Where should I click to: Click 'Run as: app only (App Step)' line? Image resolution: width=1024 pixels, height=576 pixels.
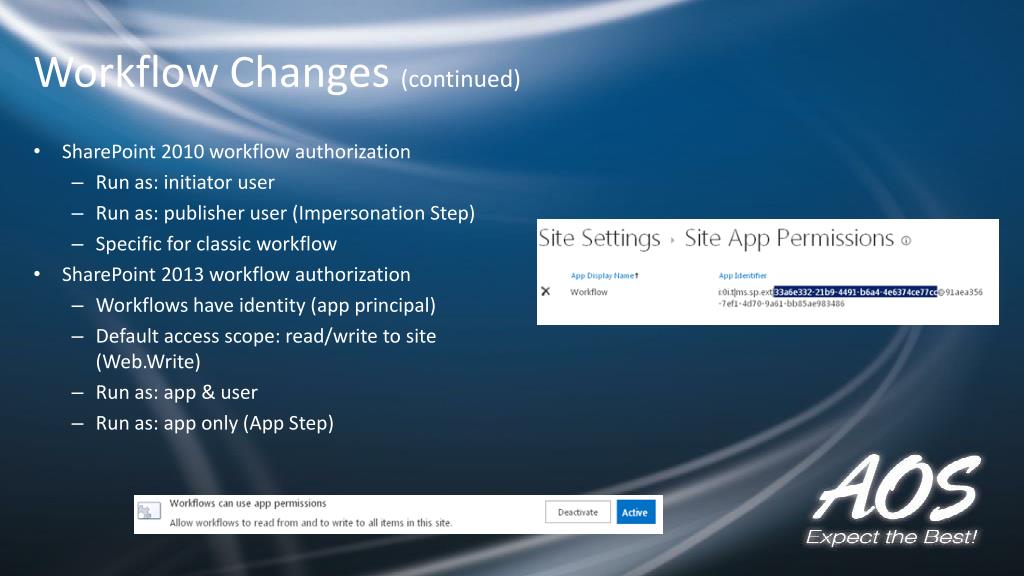pyautogui.click(x=215, y=423)
